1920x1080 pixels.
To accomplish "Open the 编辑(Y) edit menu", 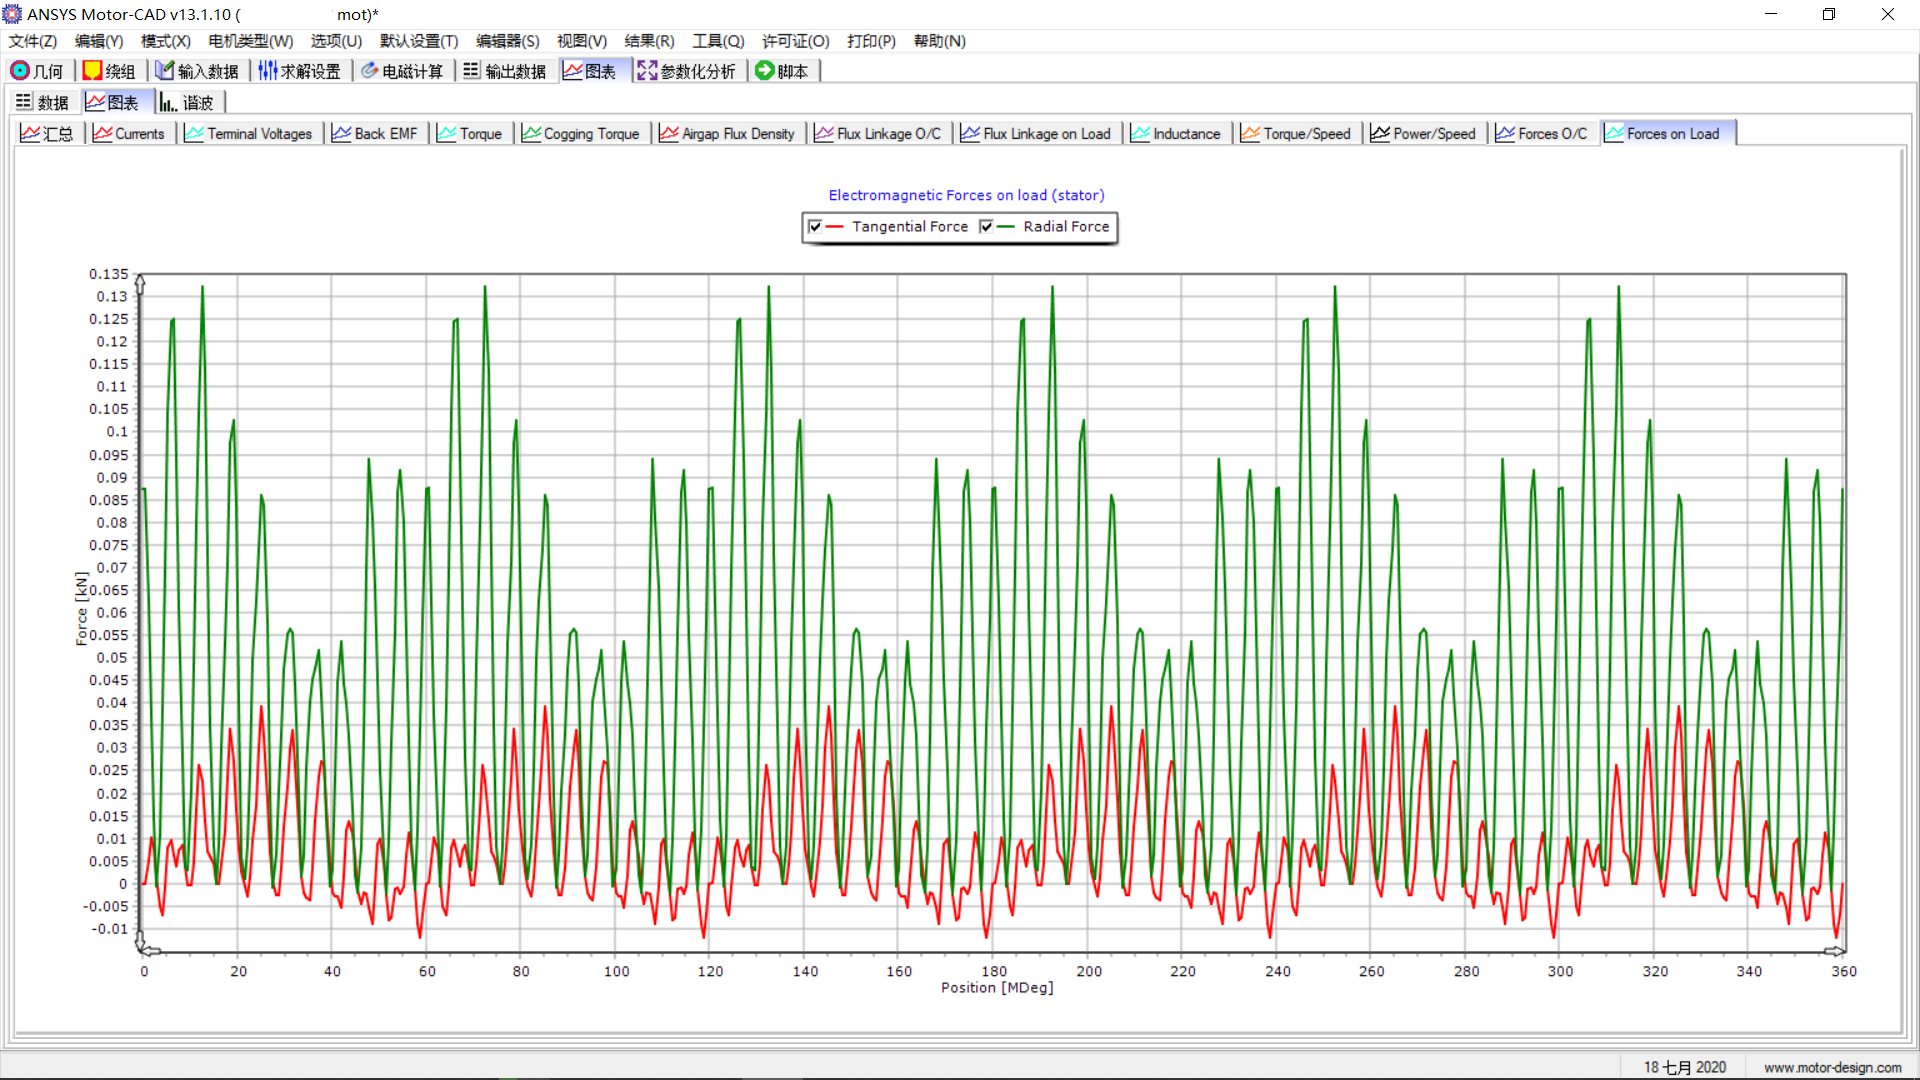I will point(99,41).
